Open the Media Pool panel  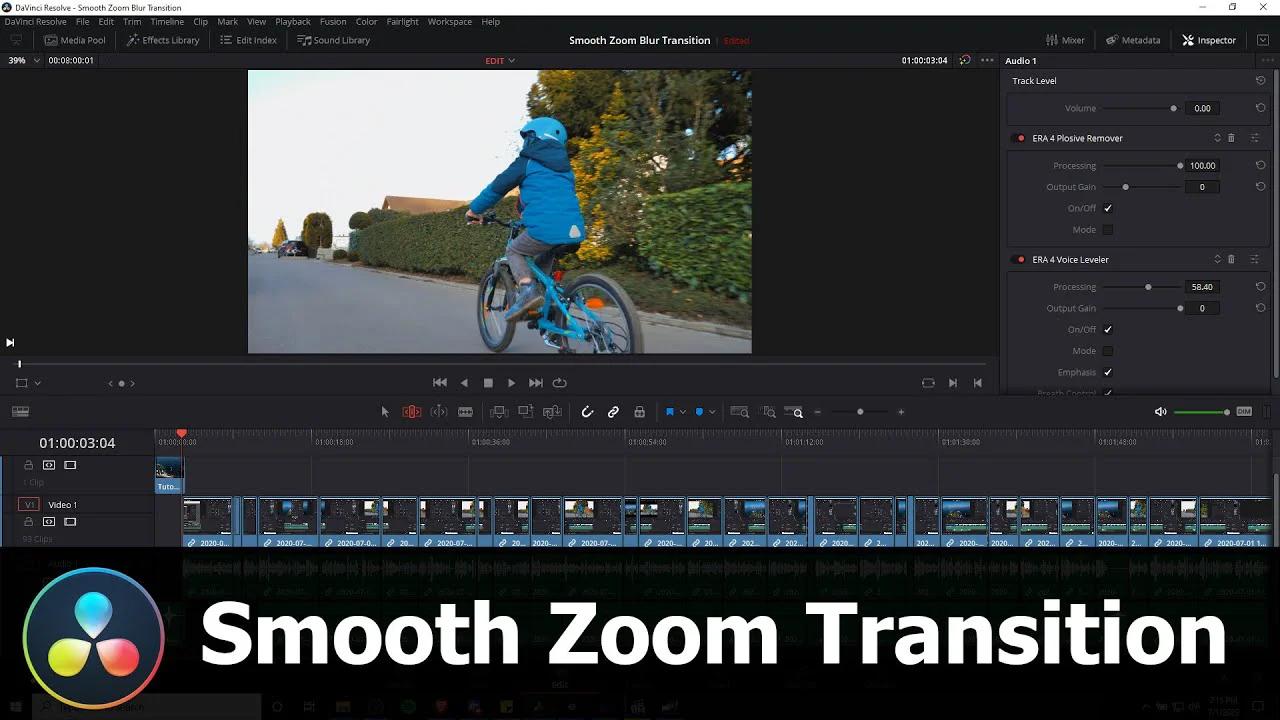pyautogui.click(x=75, y=40)
